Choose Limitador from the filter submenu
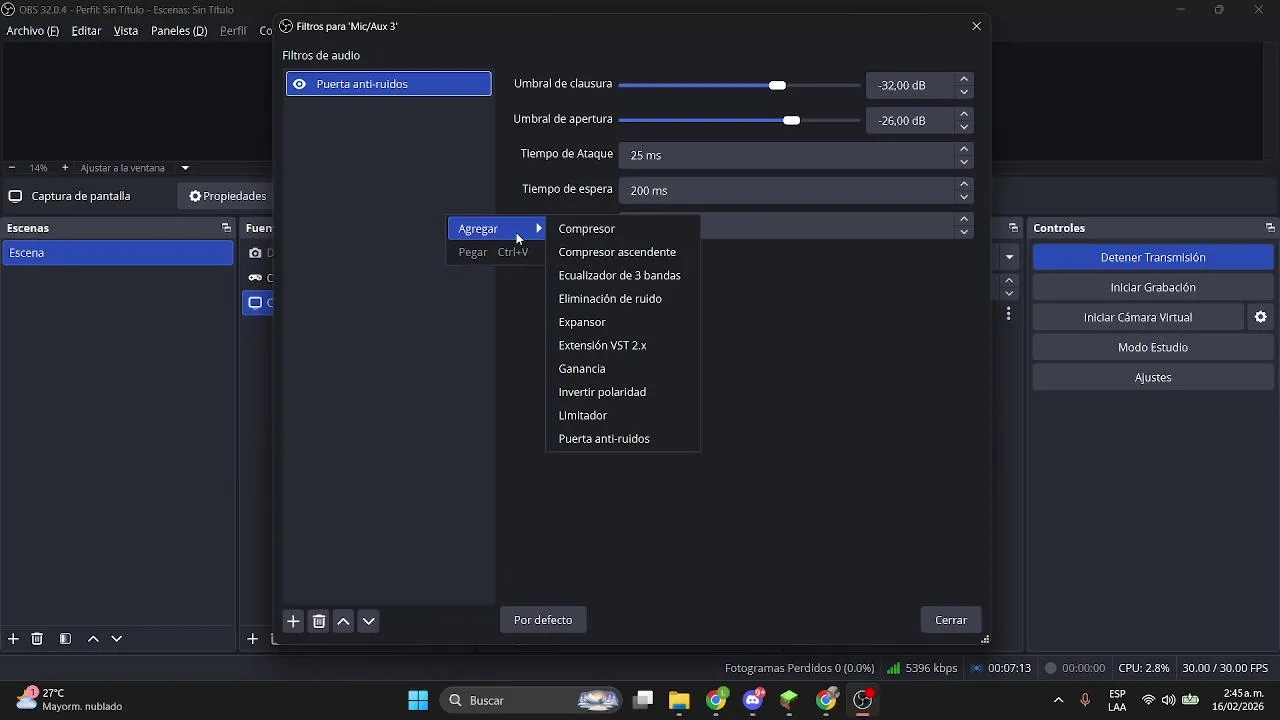This screenshot has height=720, width=1280. click(622, 415)
